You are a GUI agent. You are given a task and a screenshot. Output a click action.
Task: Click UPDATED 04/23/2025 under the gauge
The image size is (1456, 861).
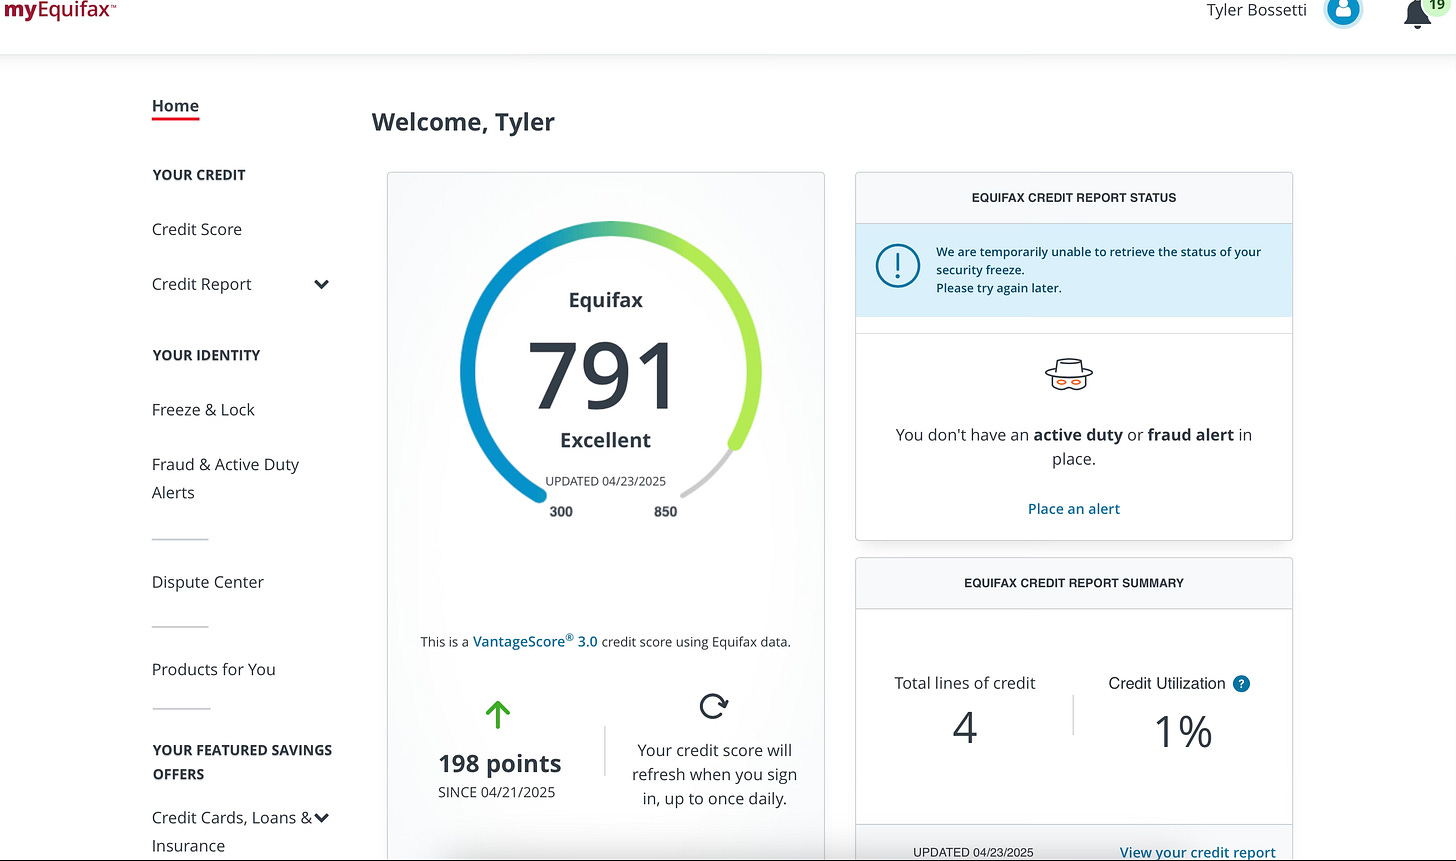click(x=607, y=482)
